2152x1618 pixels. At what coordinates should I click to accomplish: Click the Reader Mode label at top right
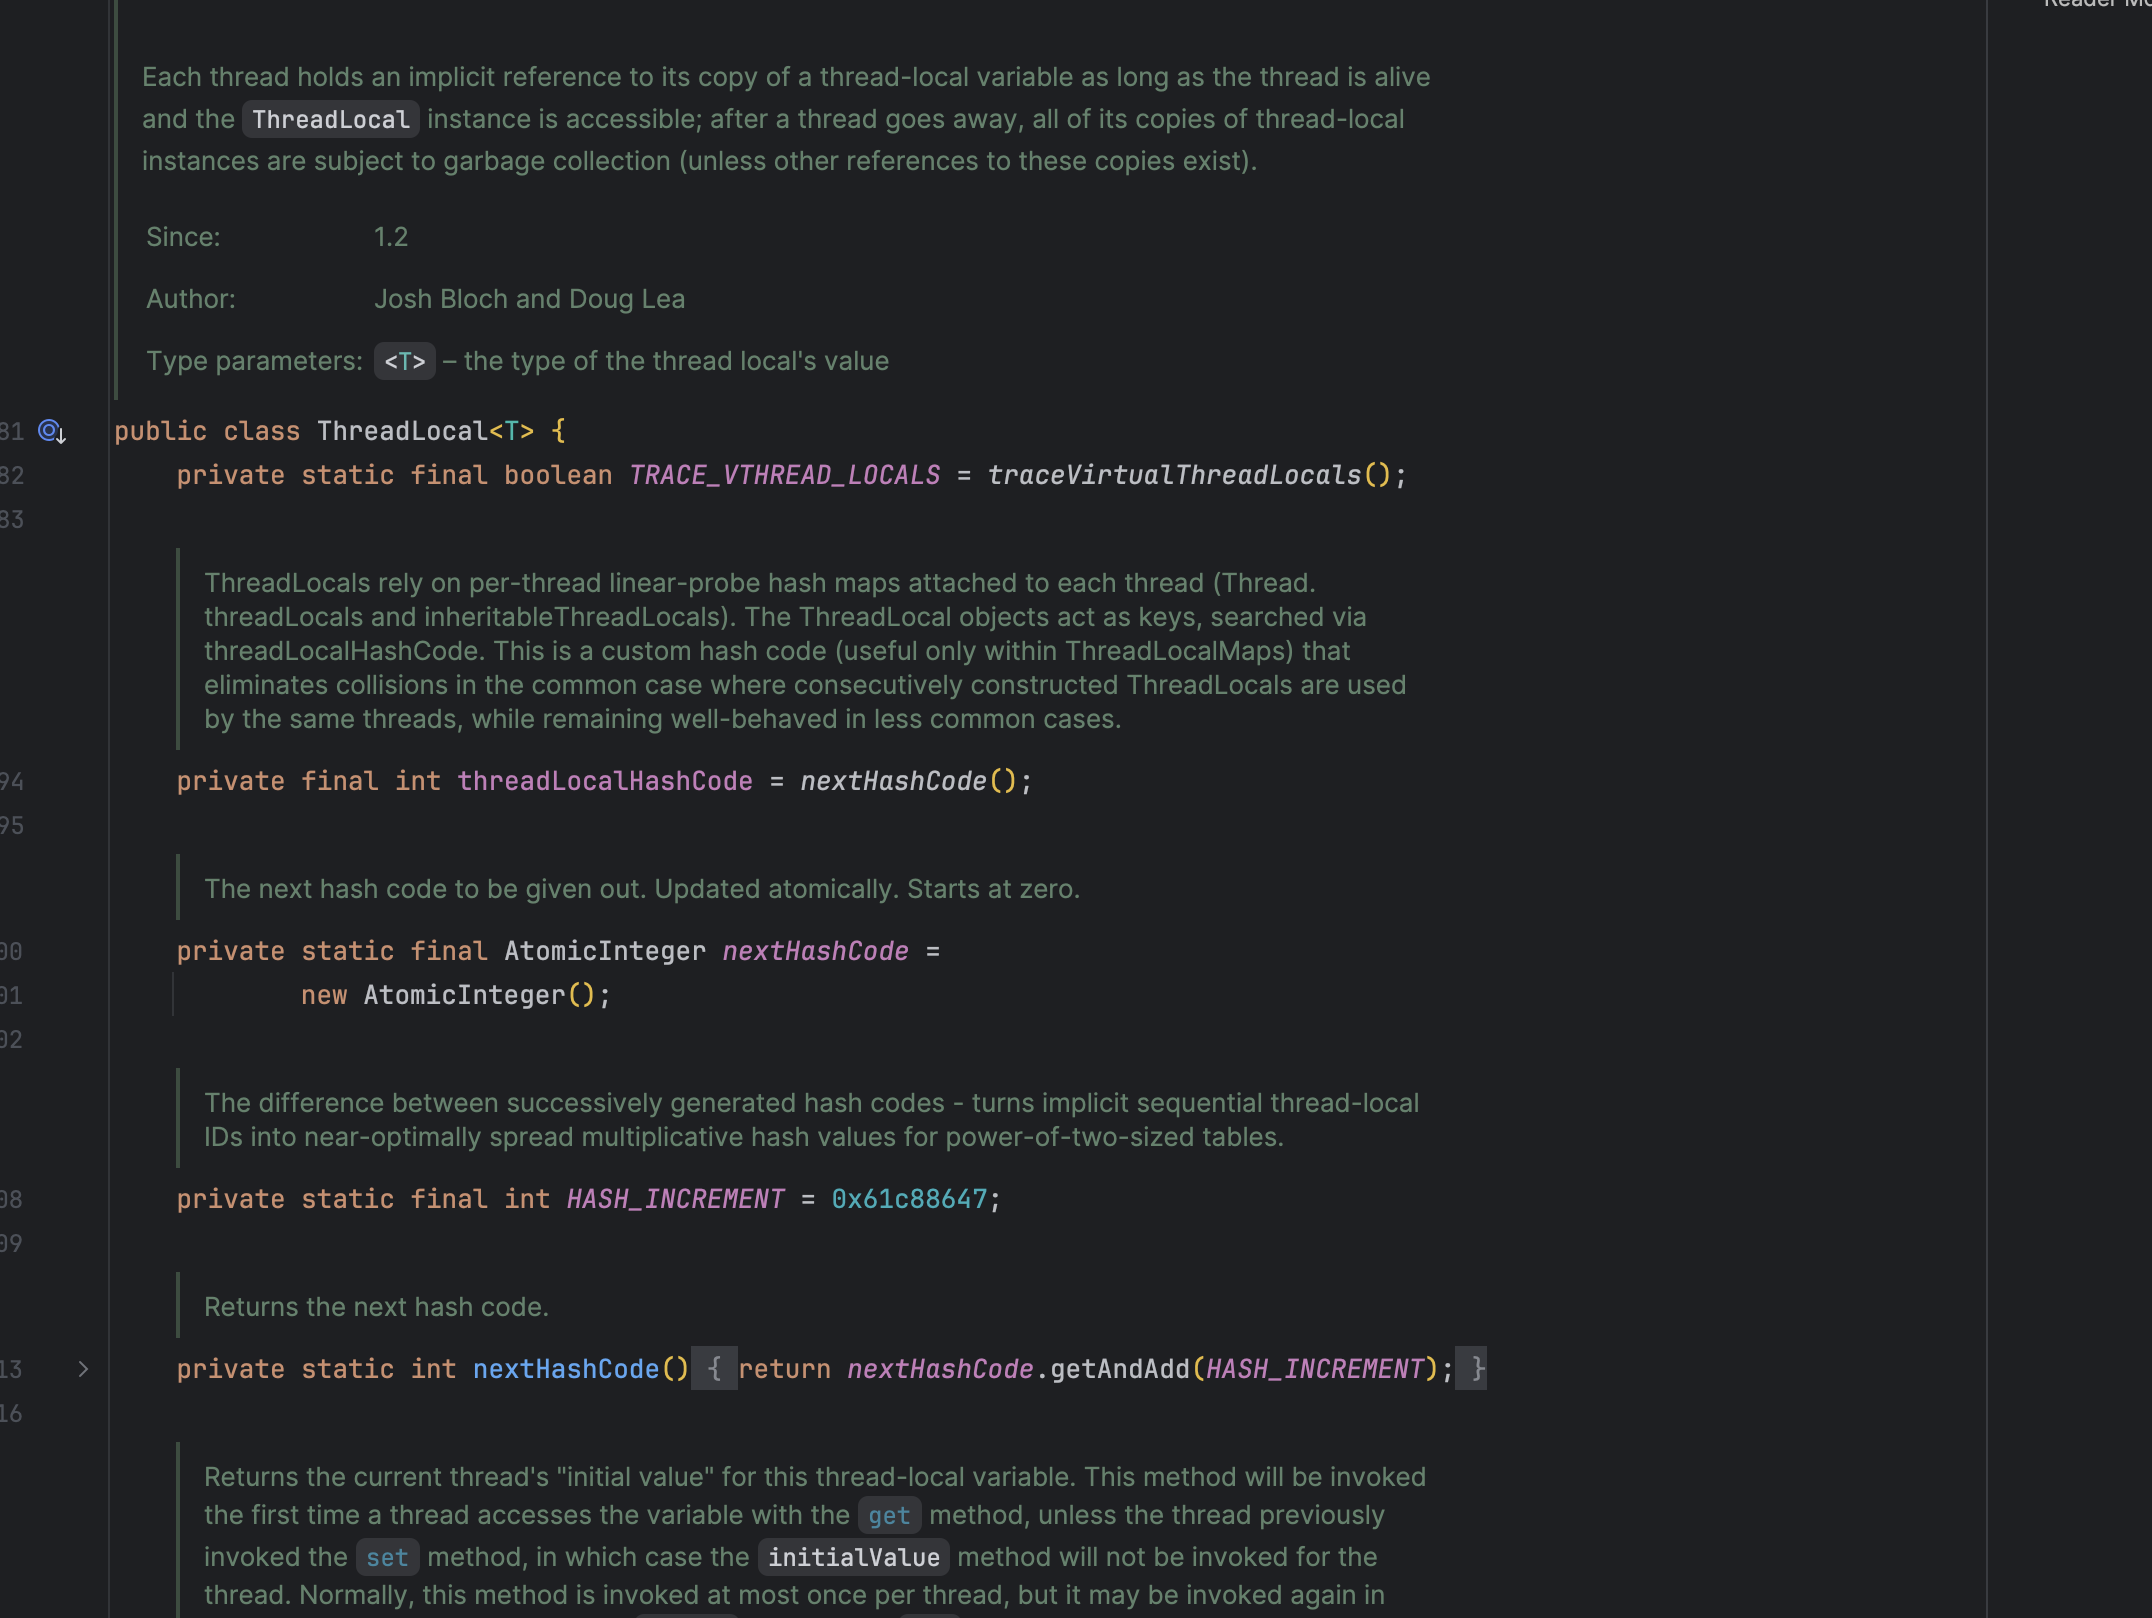click(2098, 4)
